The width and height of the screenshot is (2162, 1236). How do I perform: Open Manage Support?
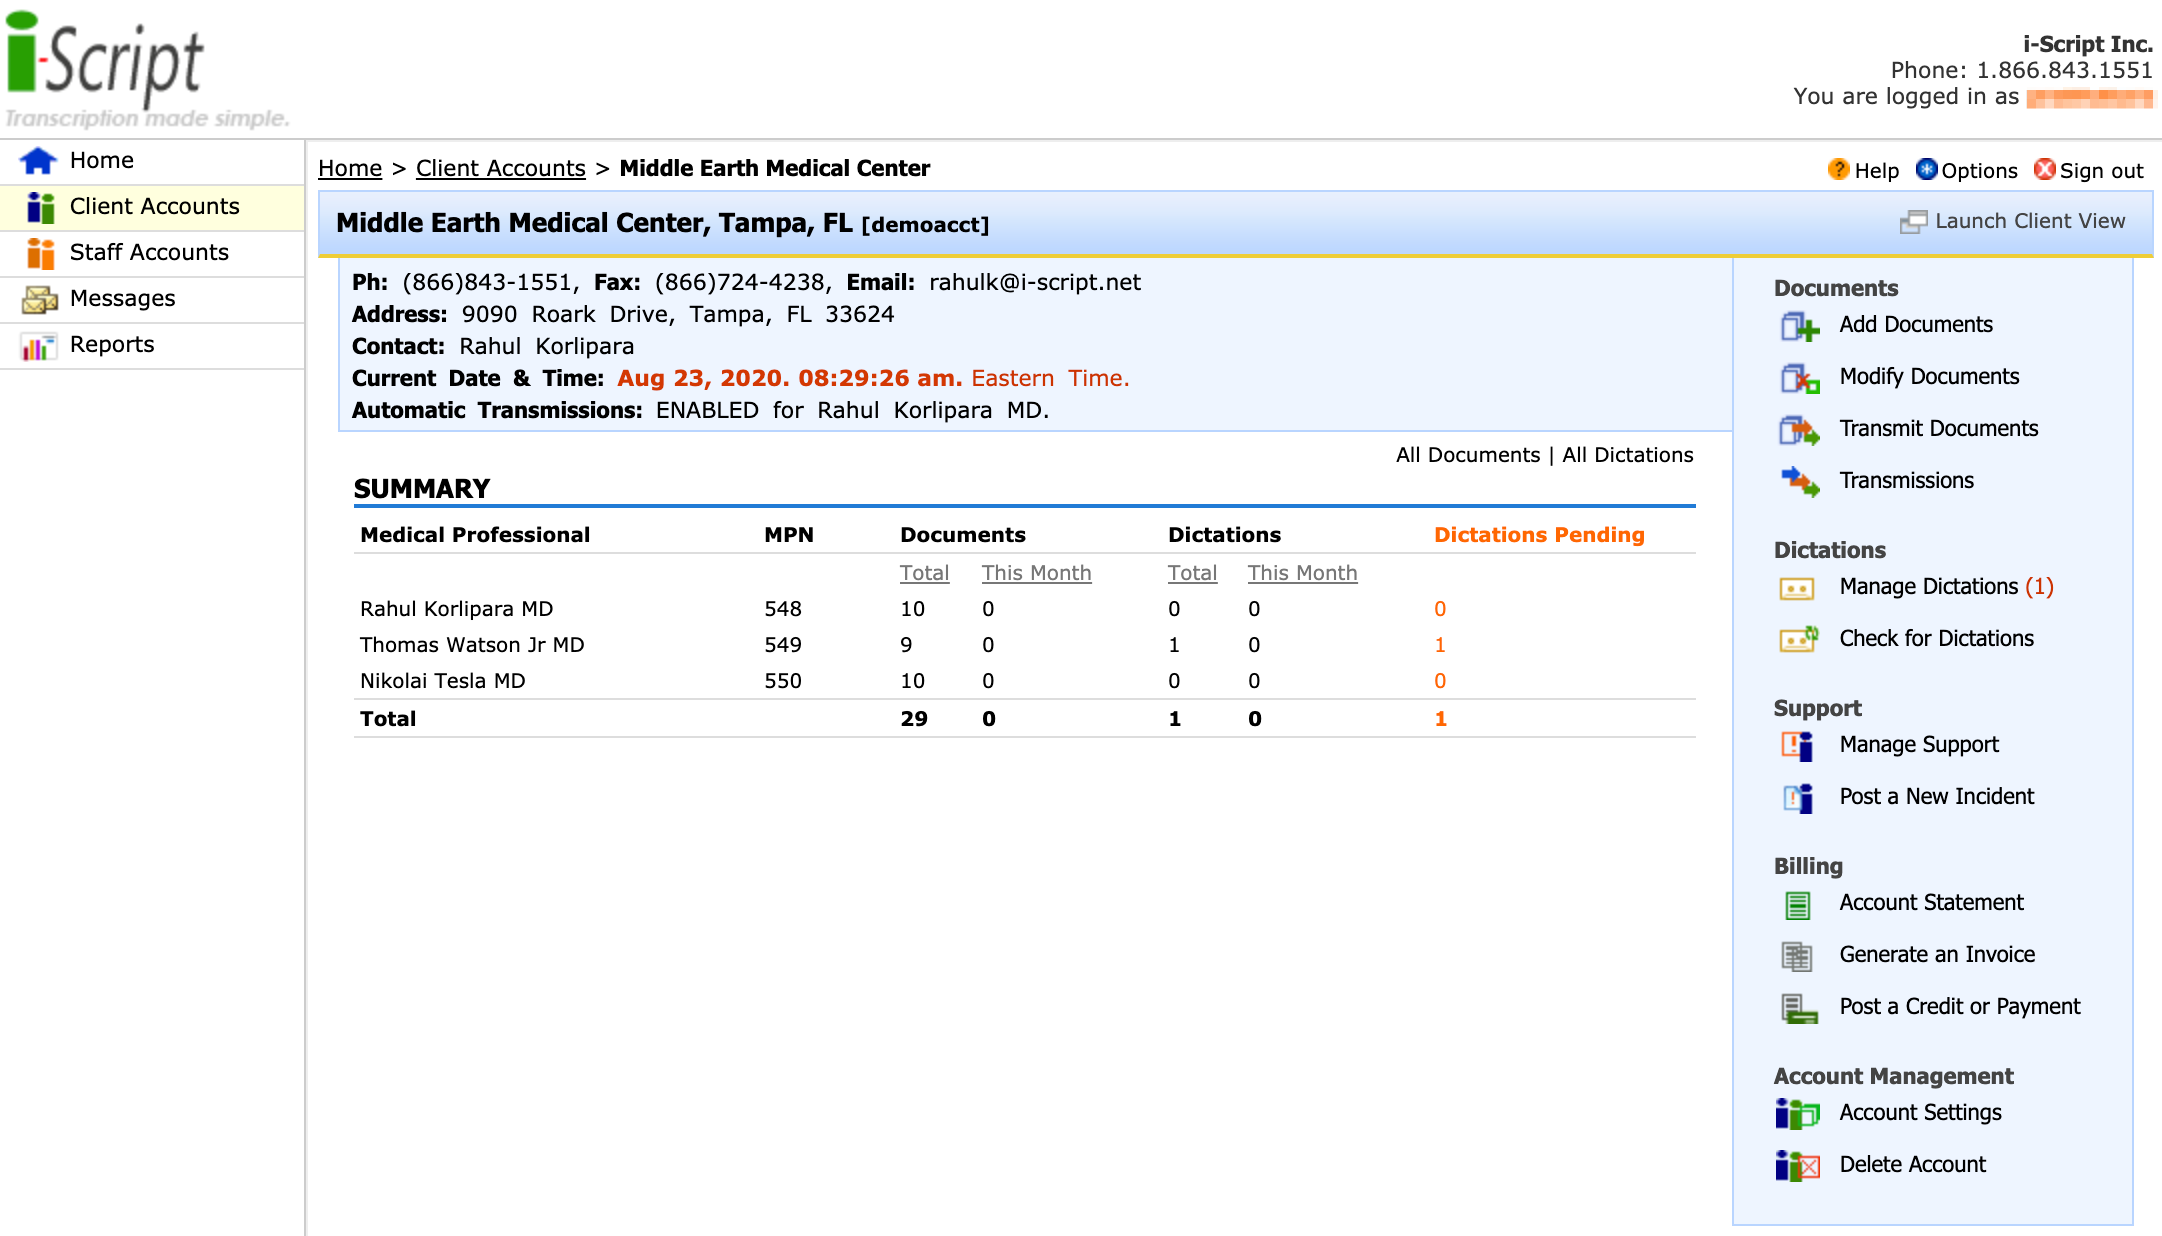pos(1799,746)
